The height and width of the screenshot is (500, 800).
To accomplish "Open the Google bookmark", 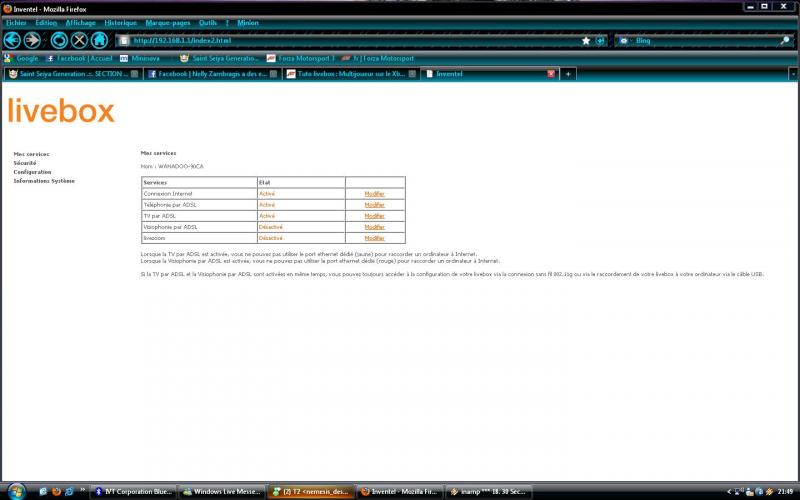I will coord(21,58).
